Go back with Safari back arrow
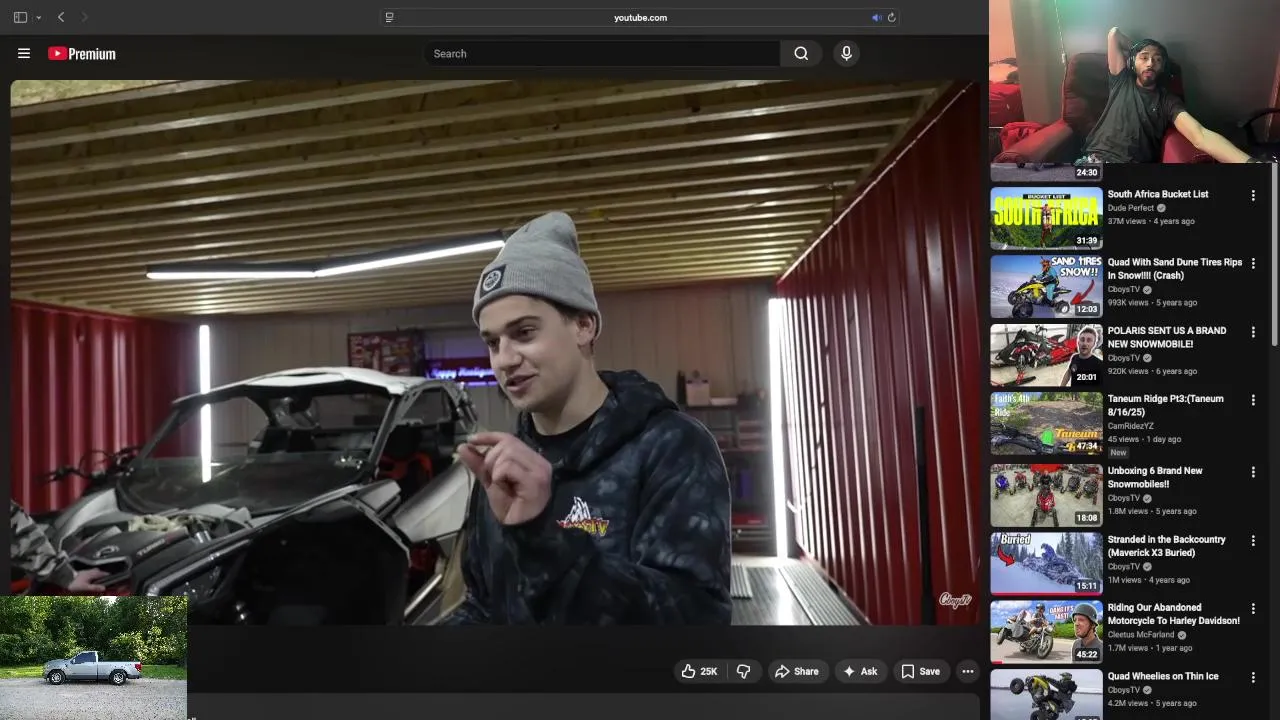Screen dimensions: 1280x720 (x=61, y=17)
